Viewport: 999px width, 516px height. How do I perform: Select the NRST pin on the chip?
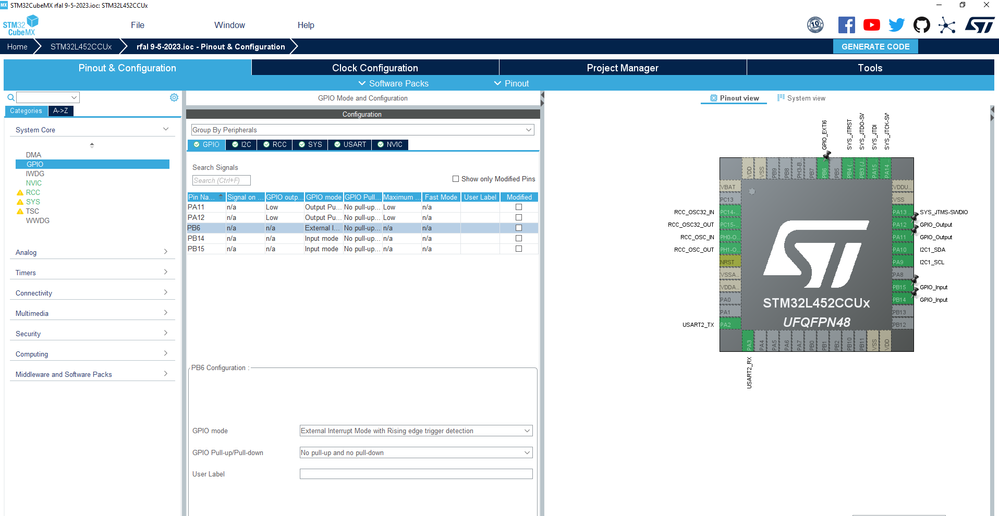point(729,262)
